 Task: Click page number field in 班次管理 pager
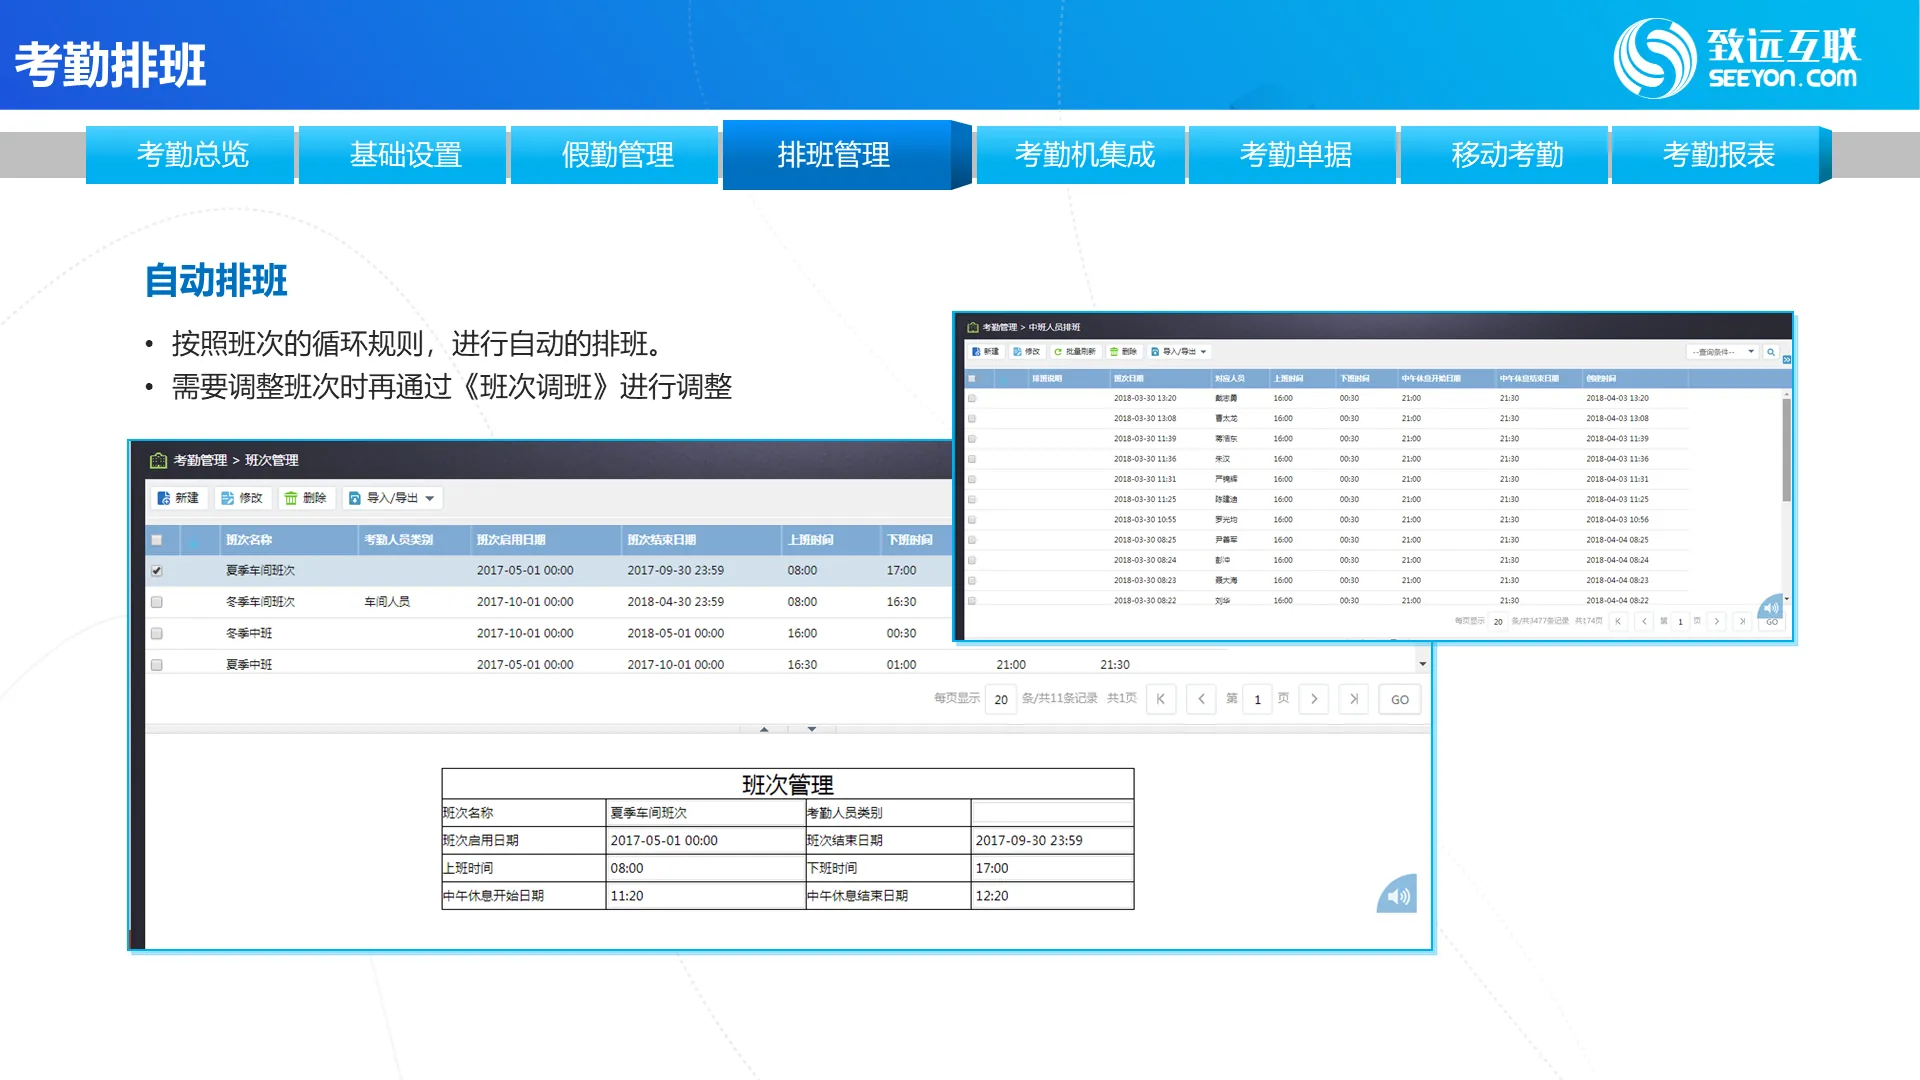pyautogui.click(x=1257, y=699)
